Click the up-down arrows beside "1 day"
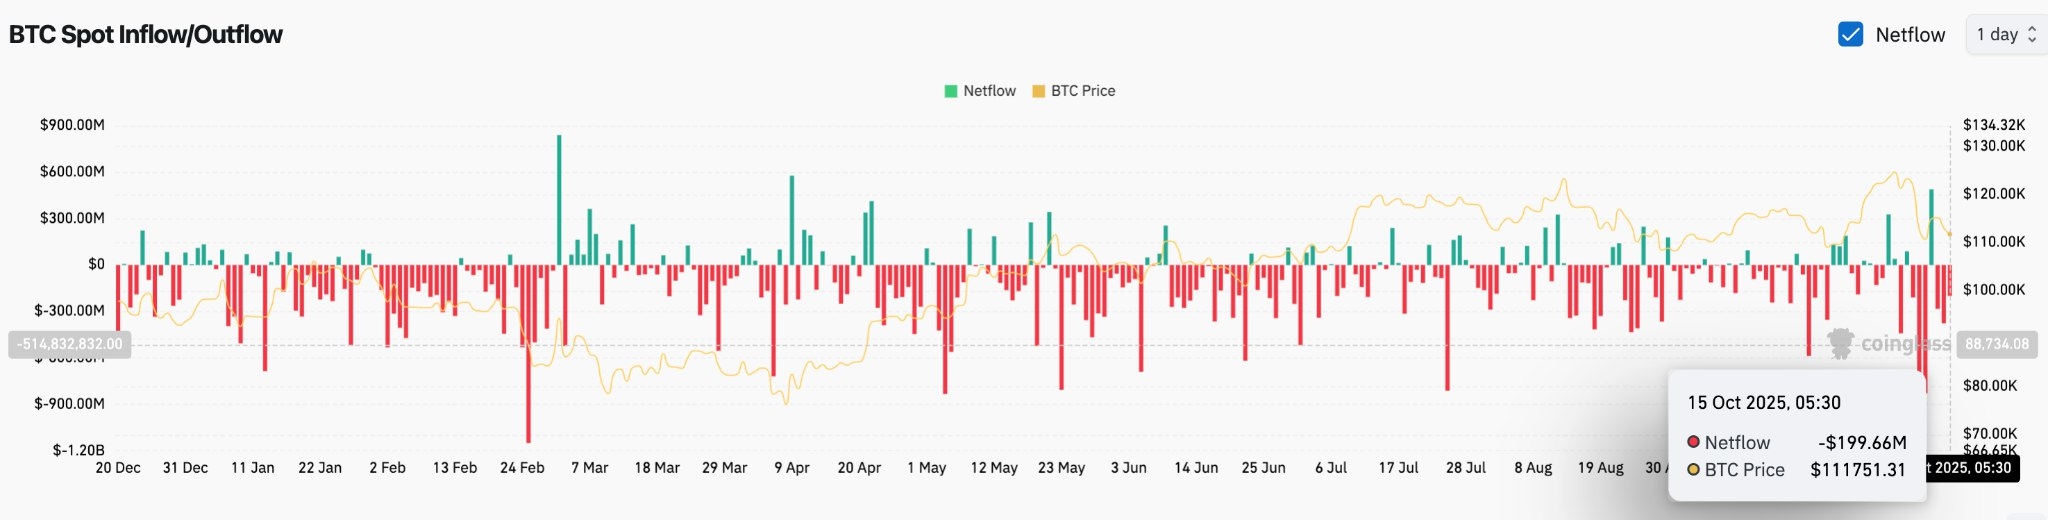This screenshot has width=2048, height=520. point(2032,35)
